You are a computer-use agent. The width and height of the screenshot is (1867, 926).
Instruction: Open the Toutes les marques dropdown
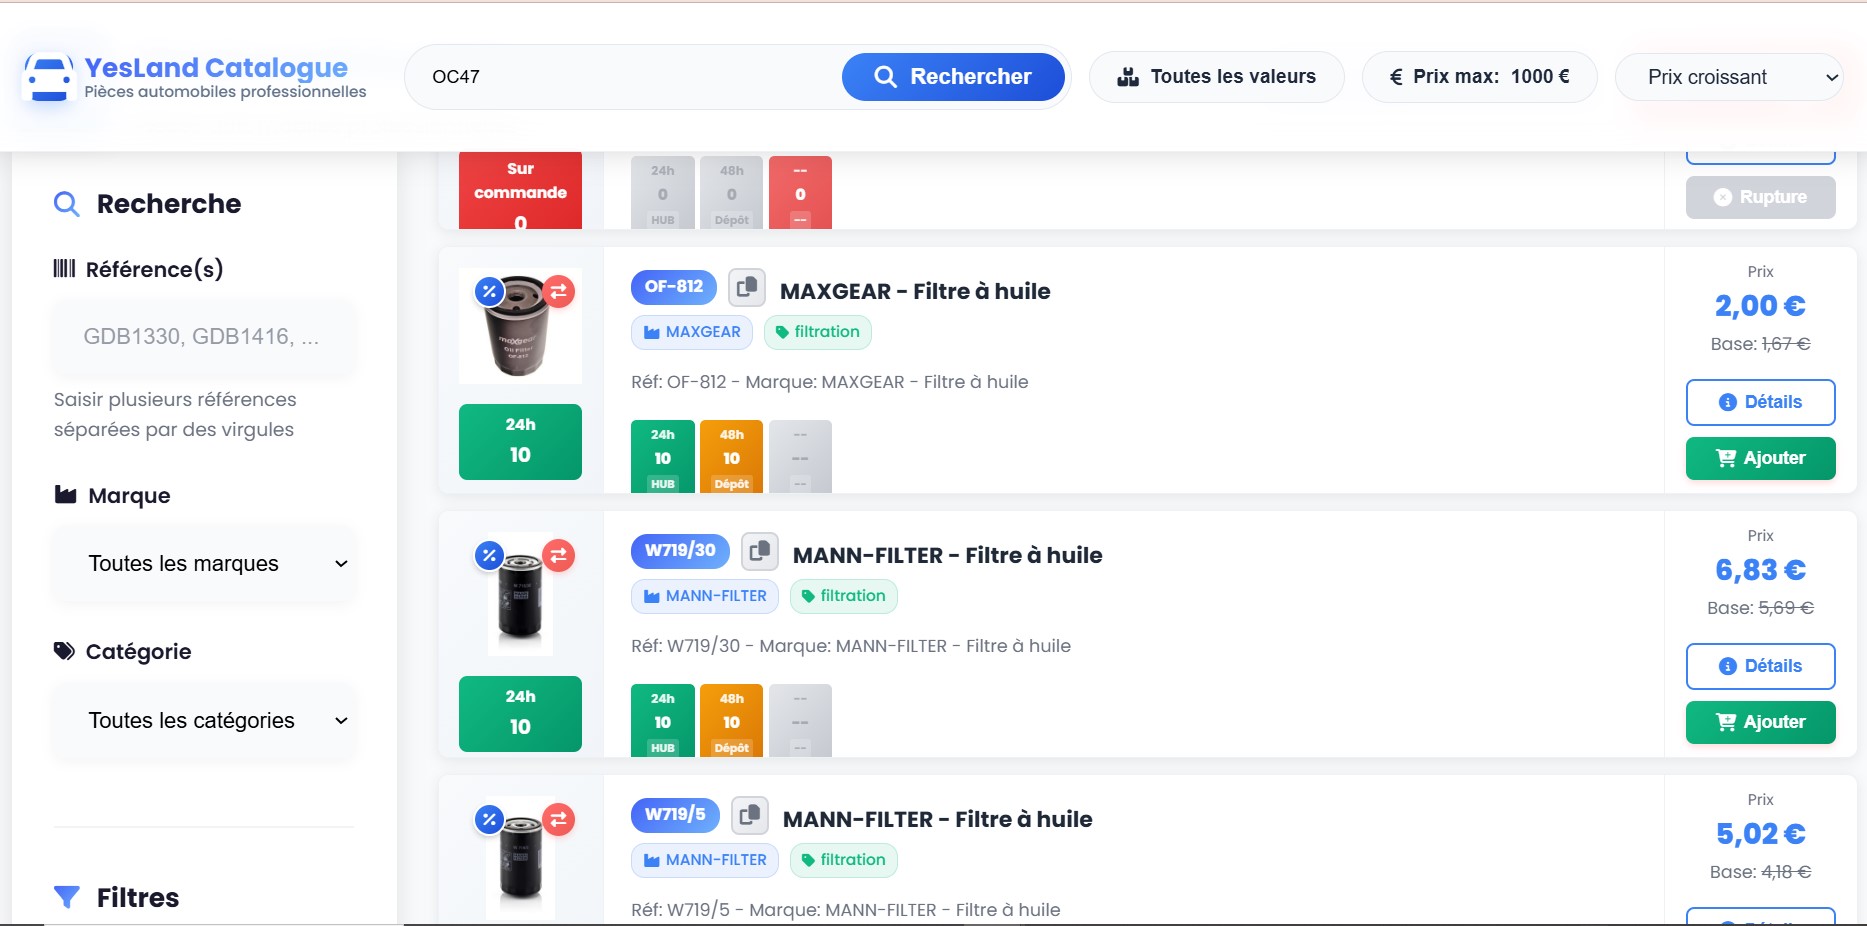(204, 563)
